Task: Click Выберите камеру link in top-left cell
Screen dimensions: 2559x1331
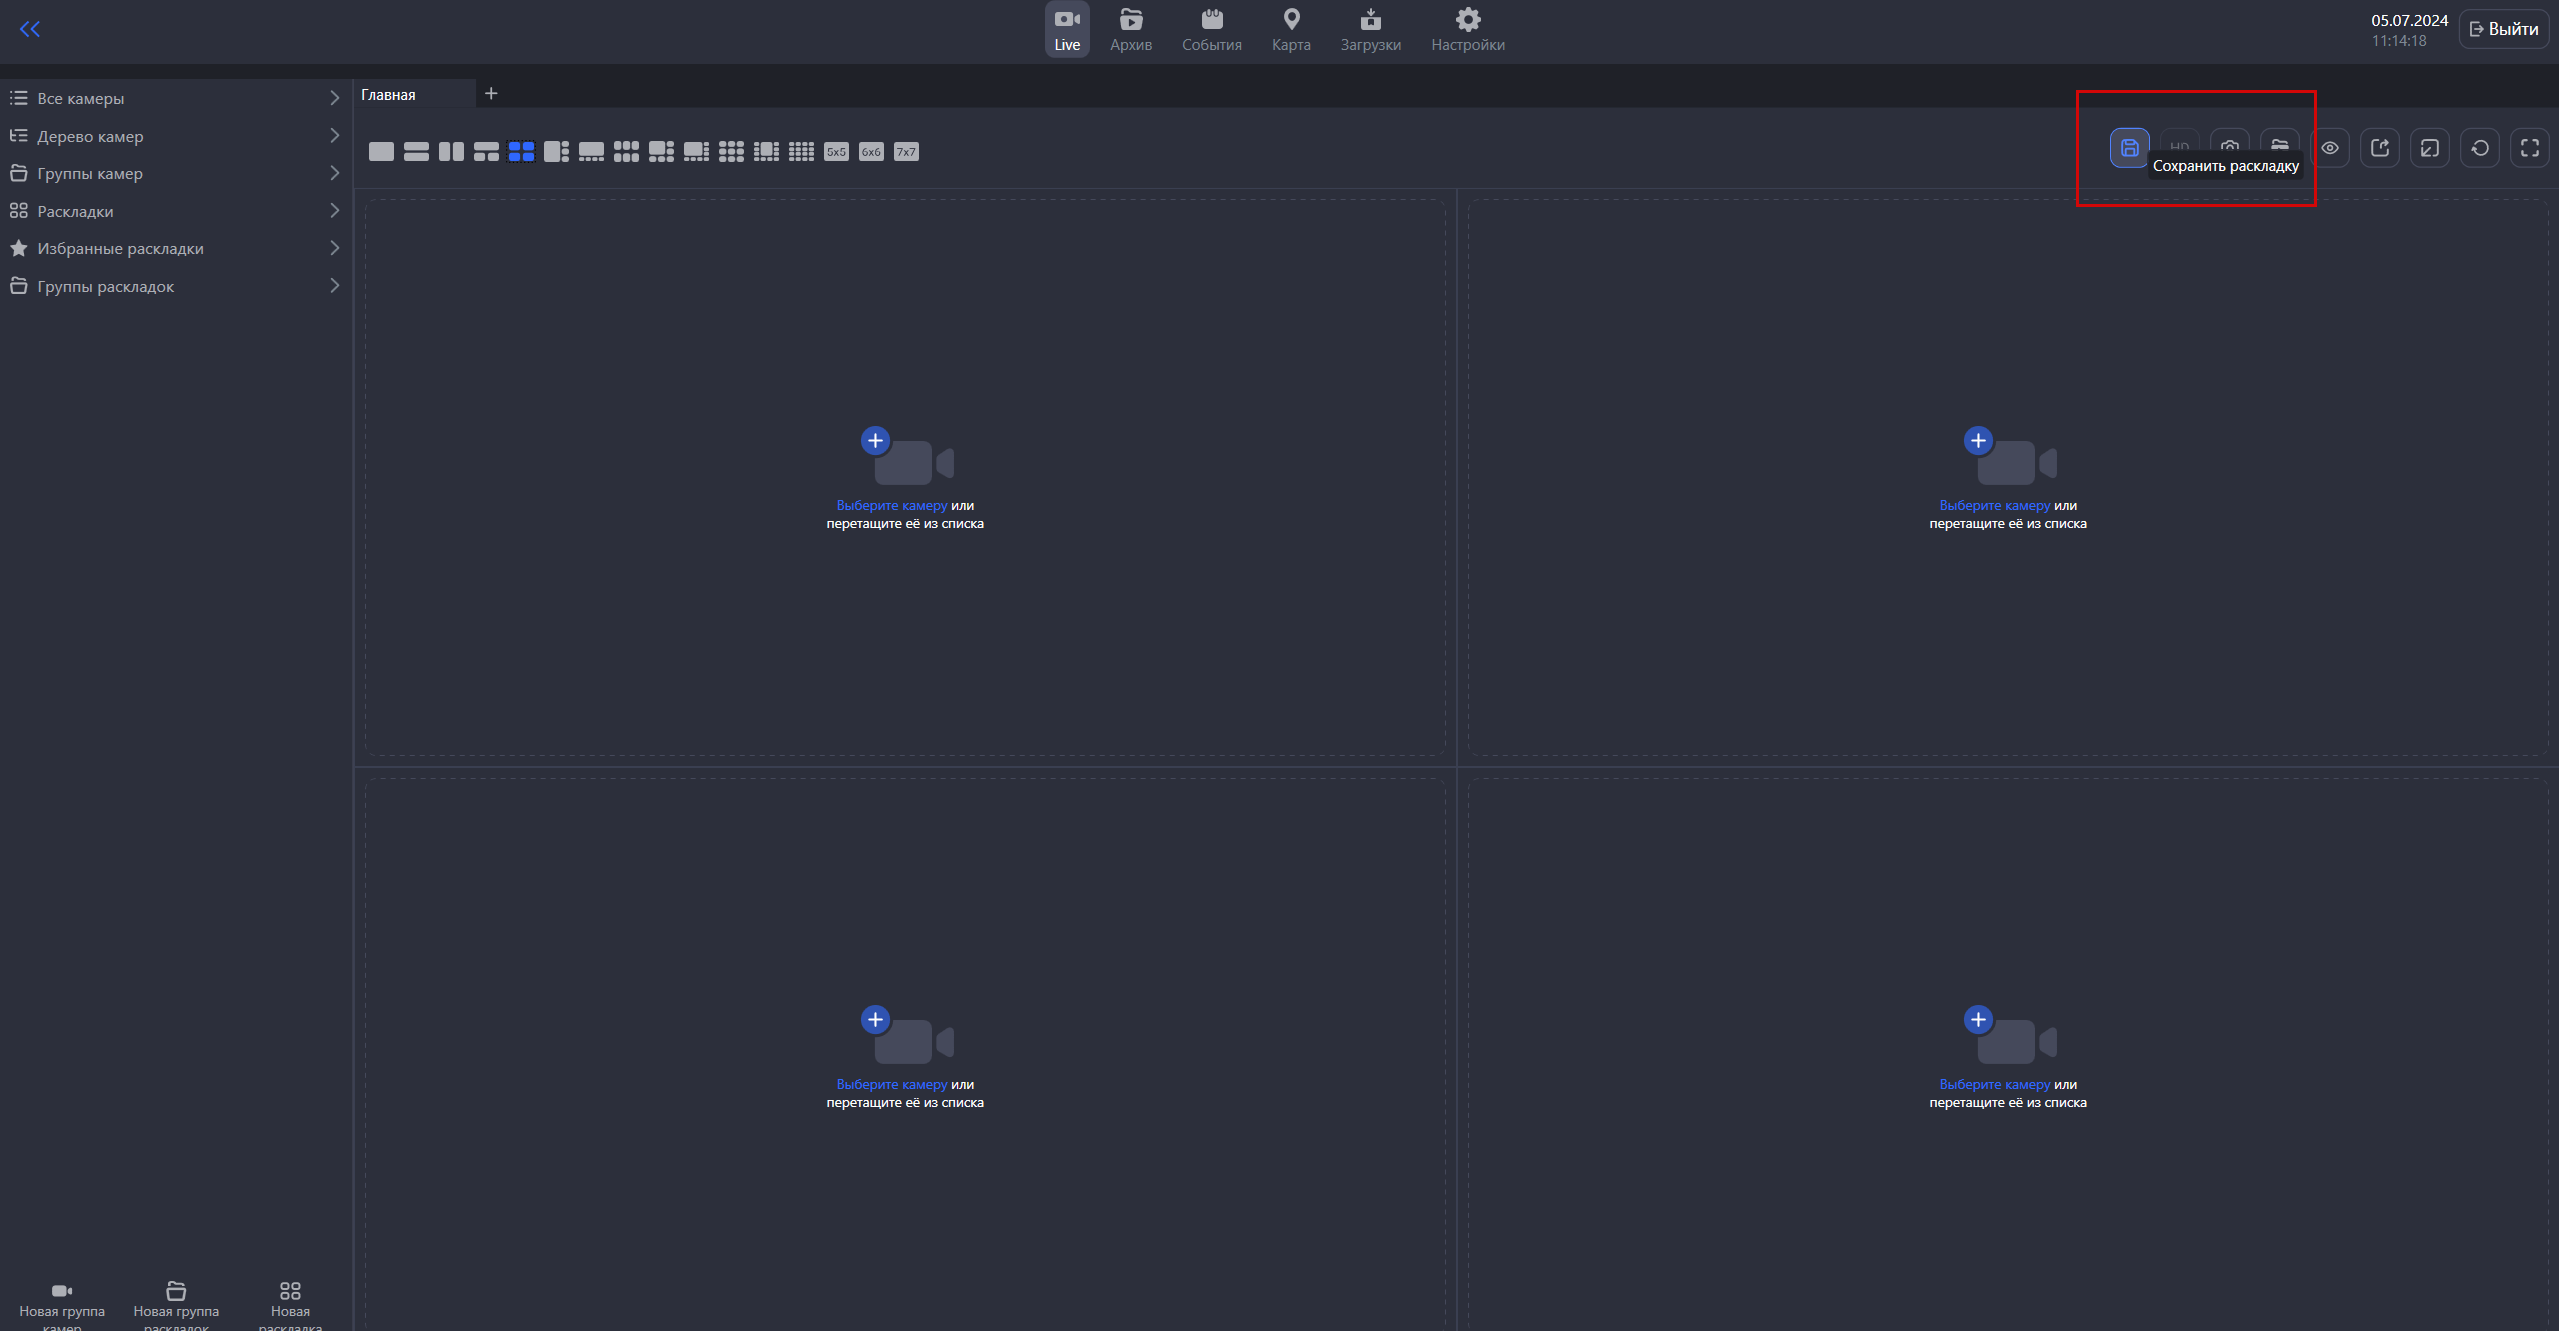Action: pos(891,505)
